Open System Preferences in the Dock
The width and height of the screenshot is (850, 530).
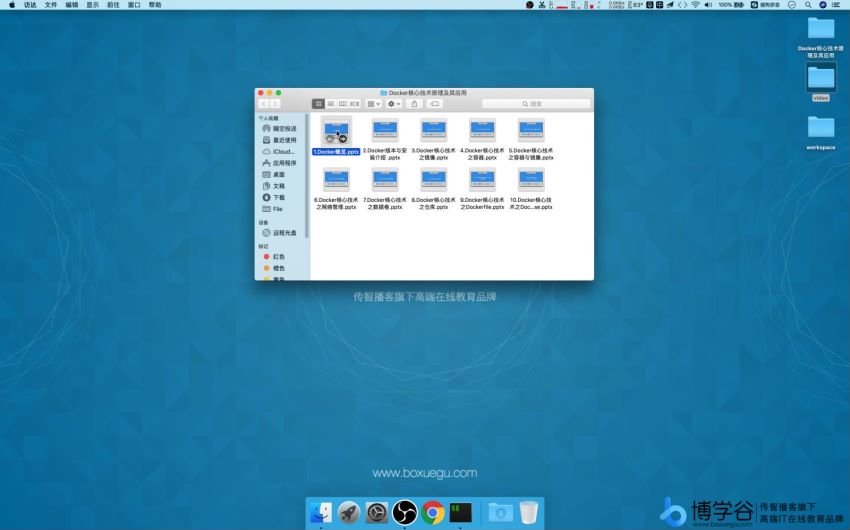click(x=376, y=512)
